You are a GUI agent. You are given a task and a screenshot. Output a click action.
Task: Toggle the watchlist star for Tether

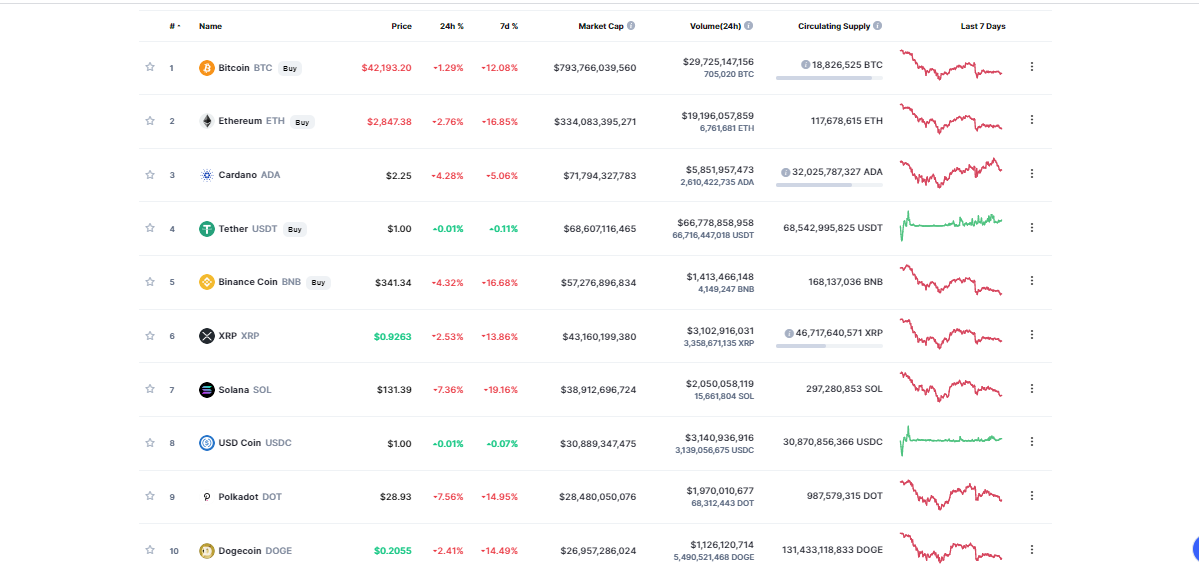pos(150,228)
